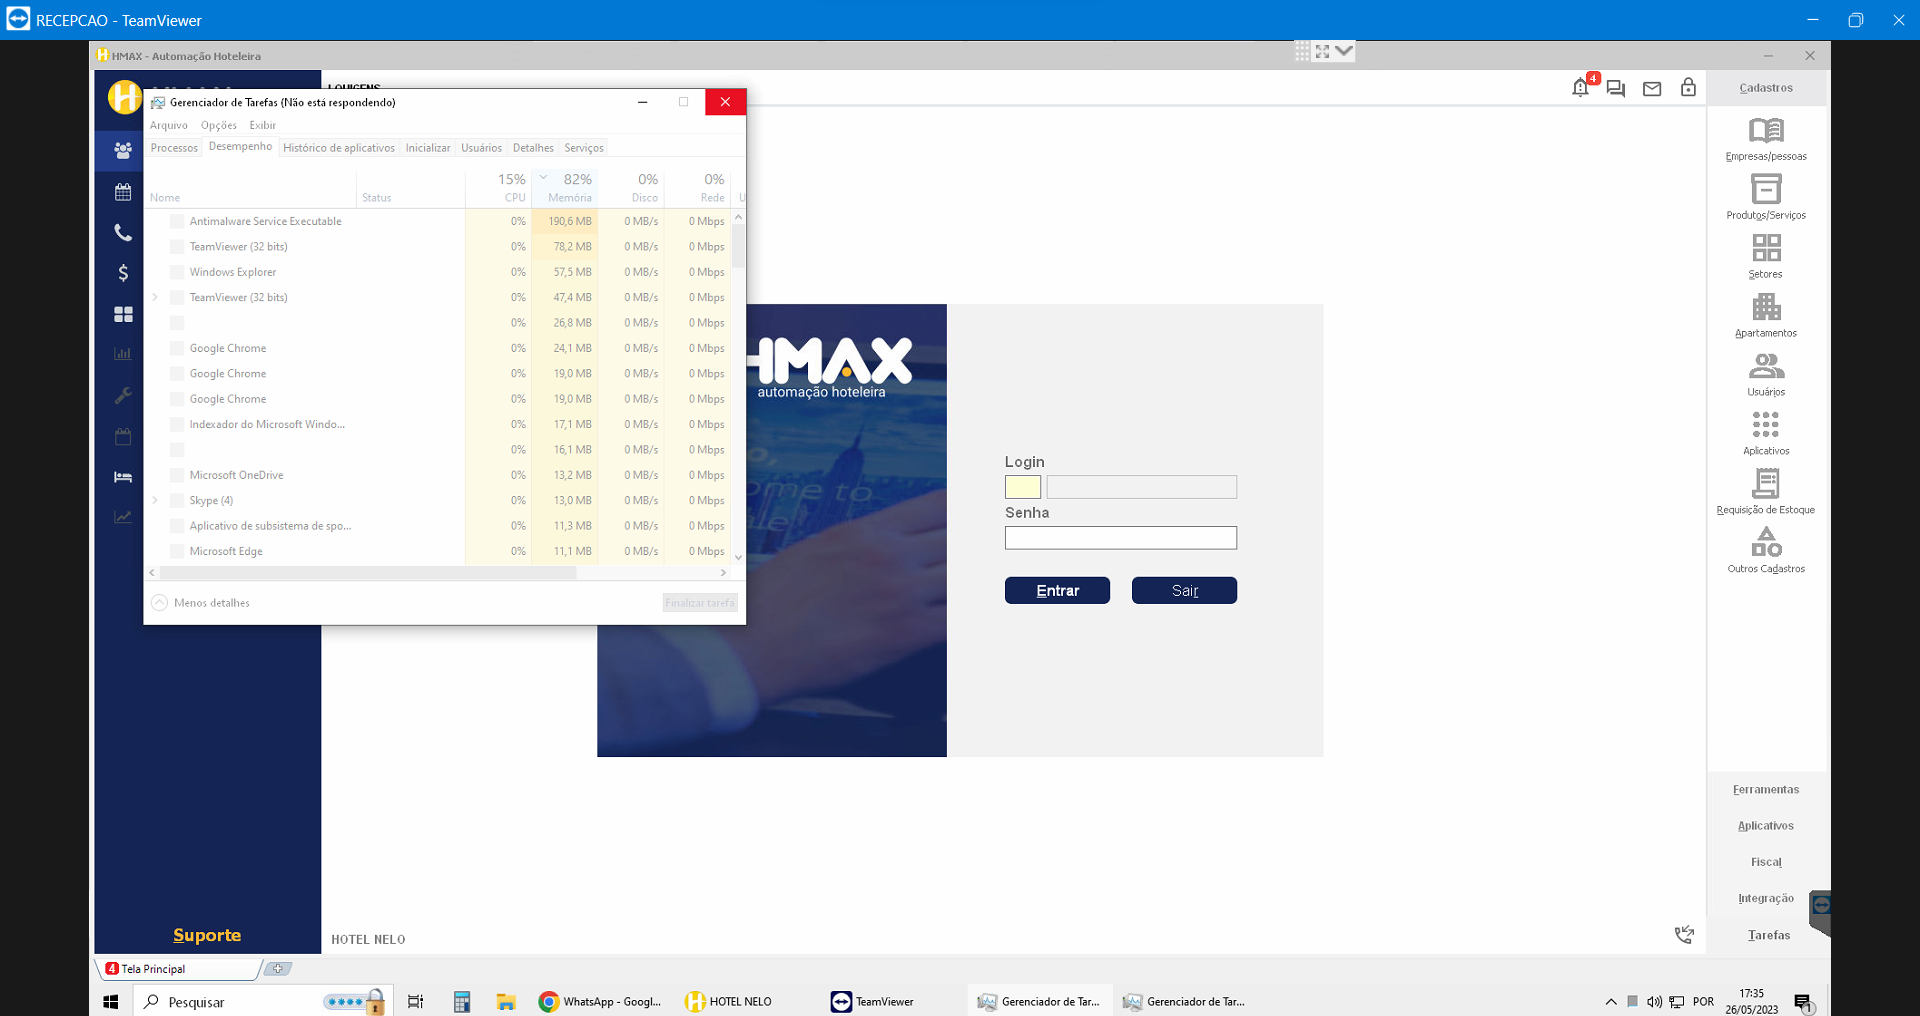
Task: Open Apartamentos building icon
Action: [1766, 307]
